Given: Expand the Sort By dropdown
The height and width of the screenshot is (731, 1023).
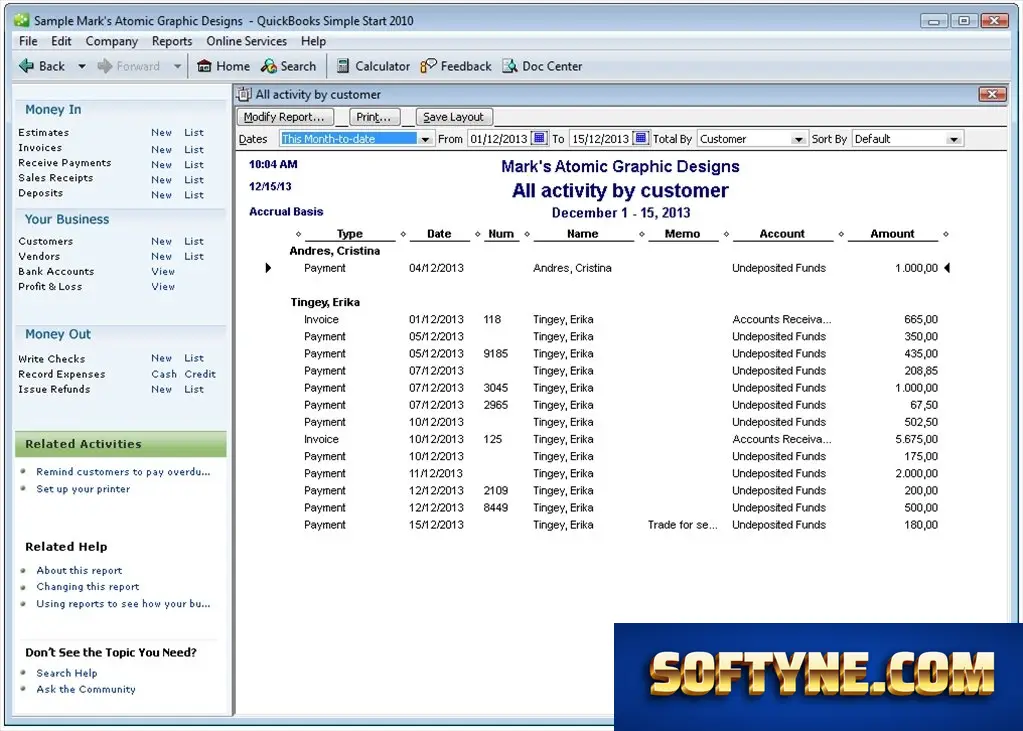Looking at the screenshot, I should tap(954, 139).
